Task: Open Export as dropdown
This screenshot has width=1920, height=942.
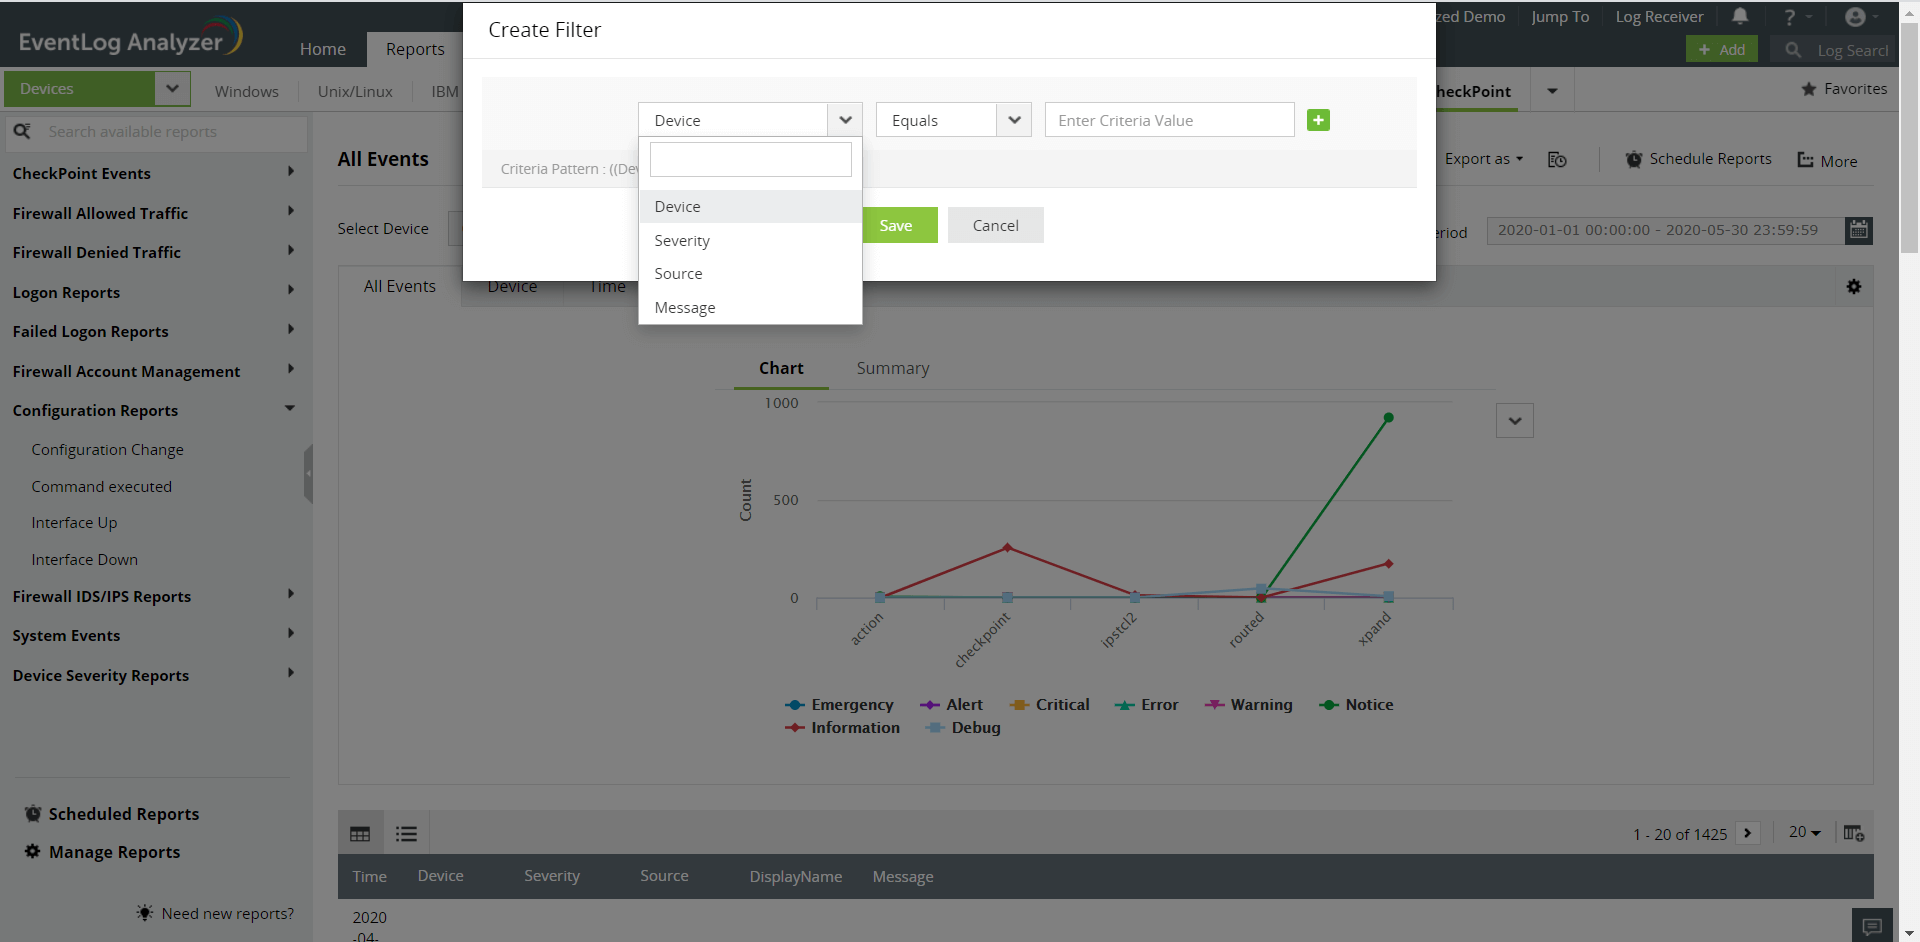Action: point(1484,159)
